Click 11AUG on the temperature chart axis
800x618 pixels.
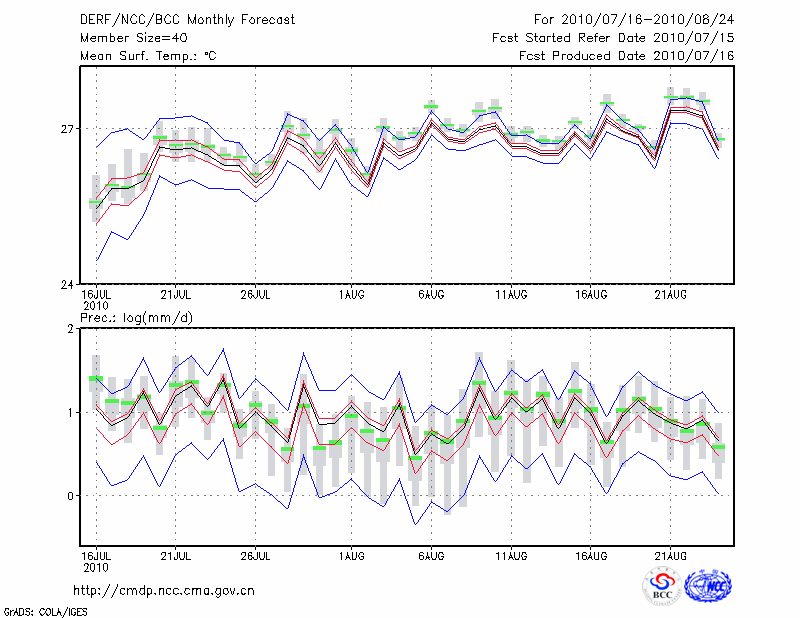511,294
